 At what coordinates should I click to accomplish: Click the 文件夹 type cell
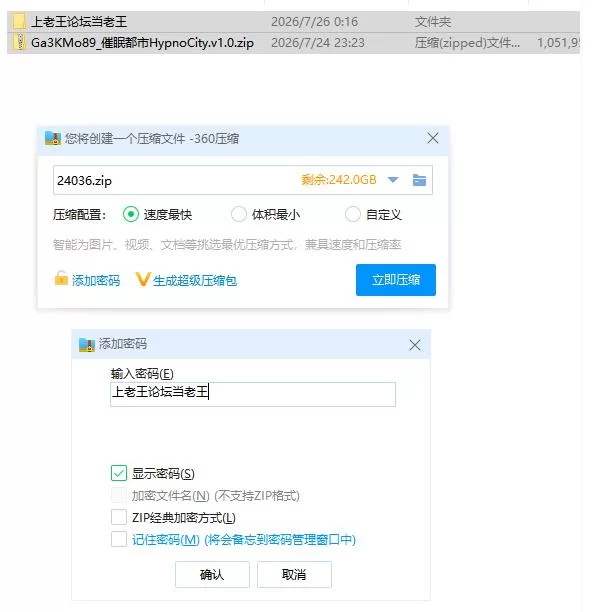433,22
